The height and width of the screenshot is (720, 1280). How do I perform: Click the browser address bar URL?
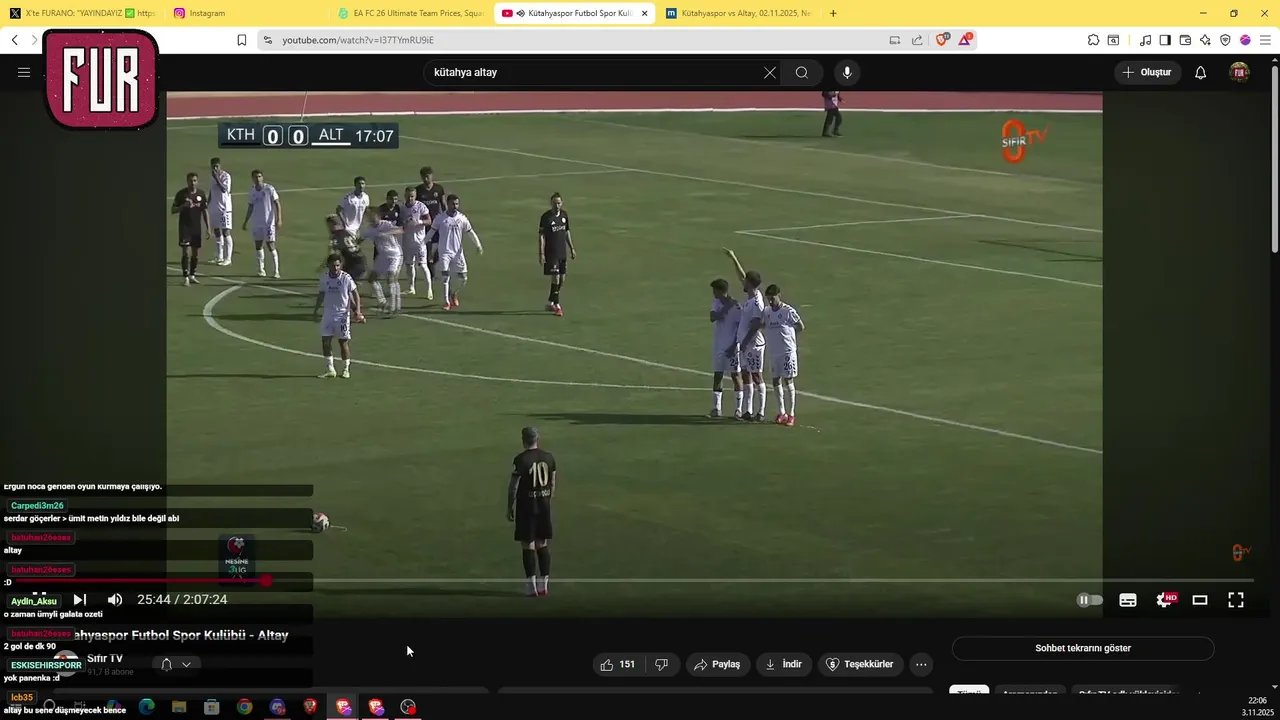[x=358, y=40]
